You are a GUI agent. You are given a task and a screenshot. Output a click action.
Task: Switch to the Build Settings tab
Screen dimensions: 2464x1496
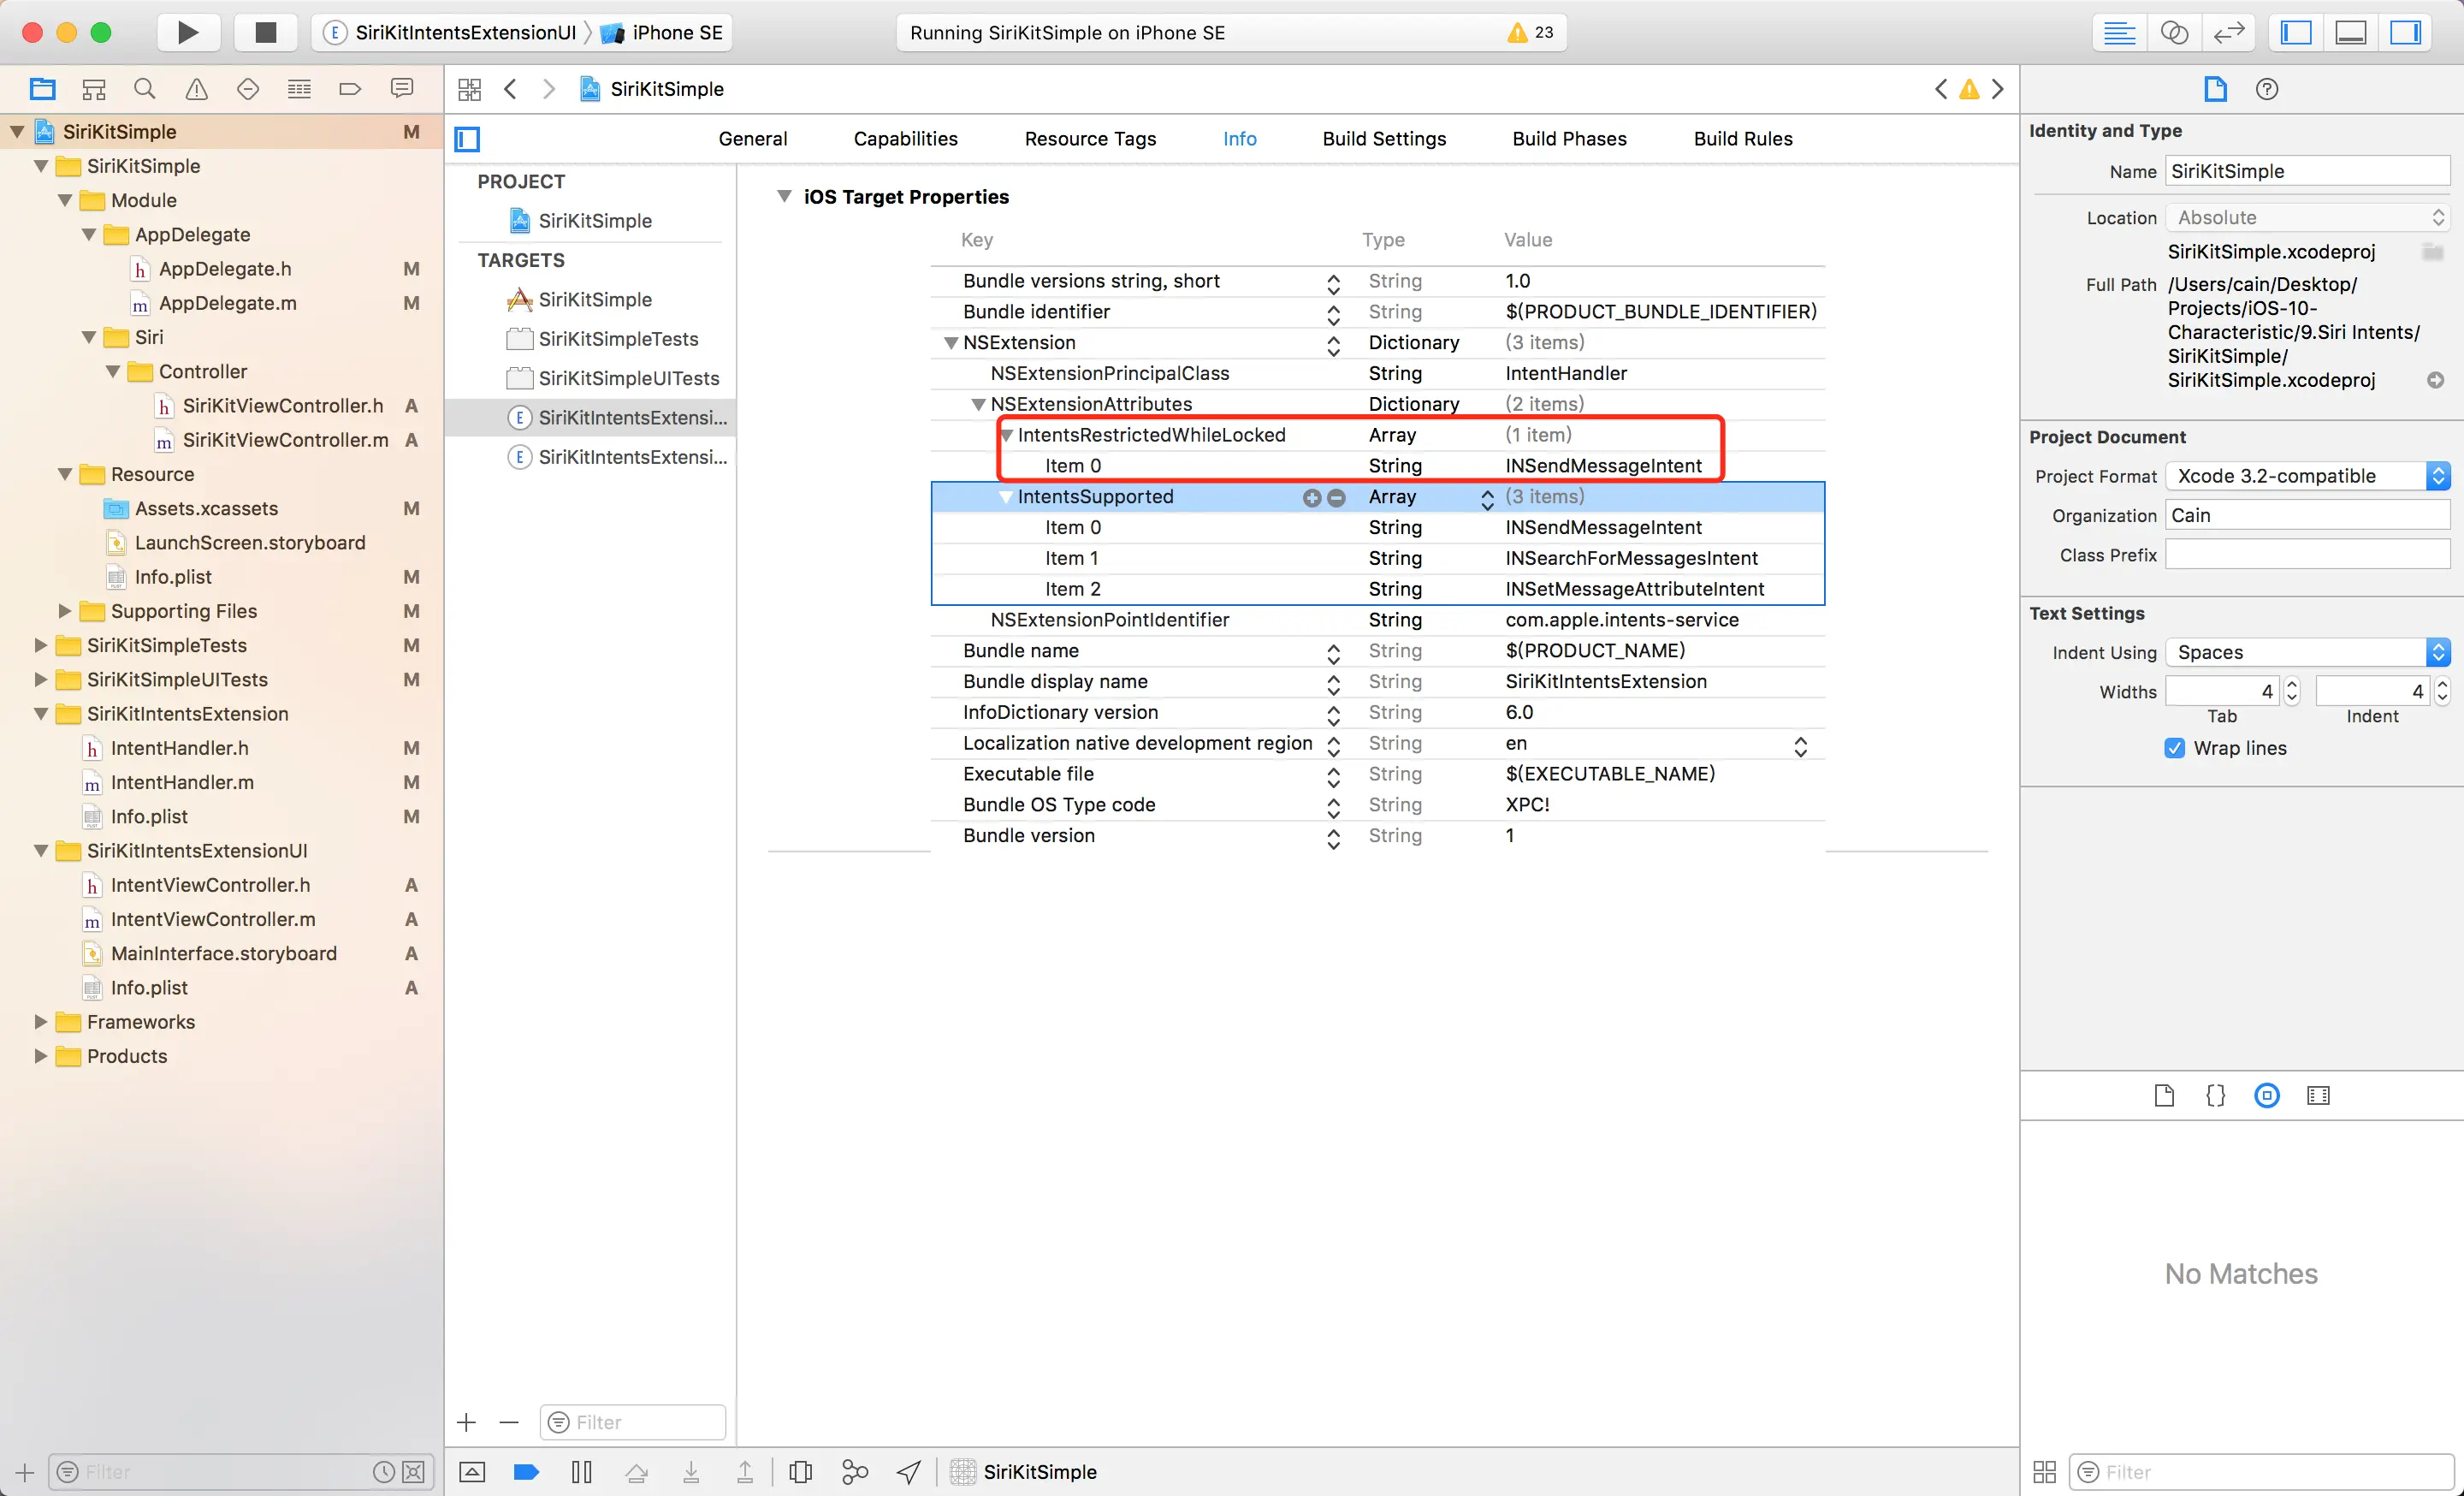pos(1383,139)
